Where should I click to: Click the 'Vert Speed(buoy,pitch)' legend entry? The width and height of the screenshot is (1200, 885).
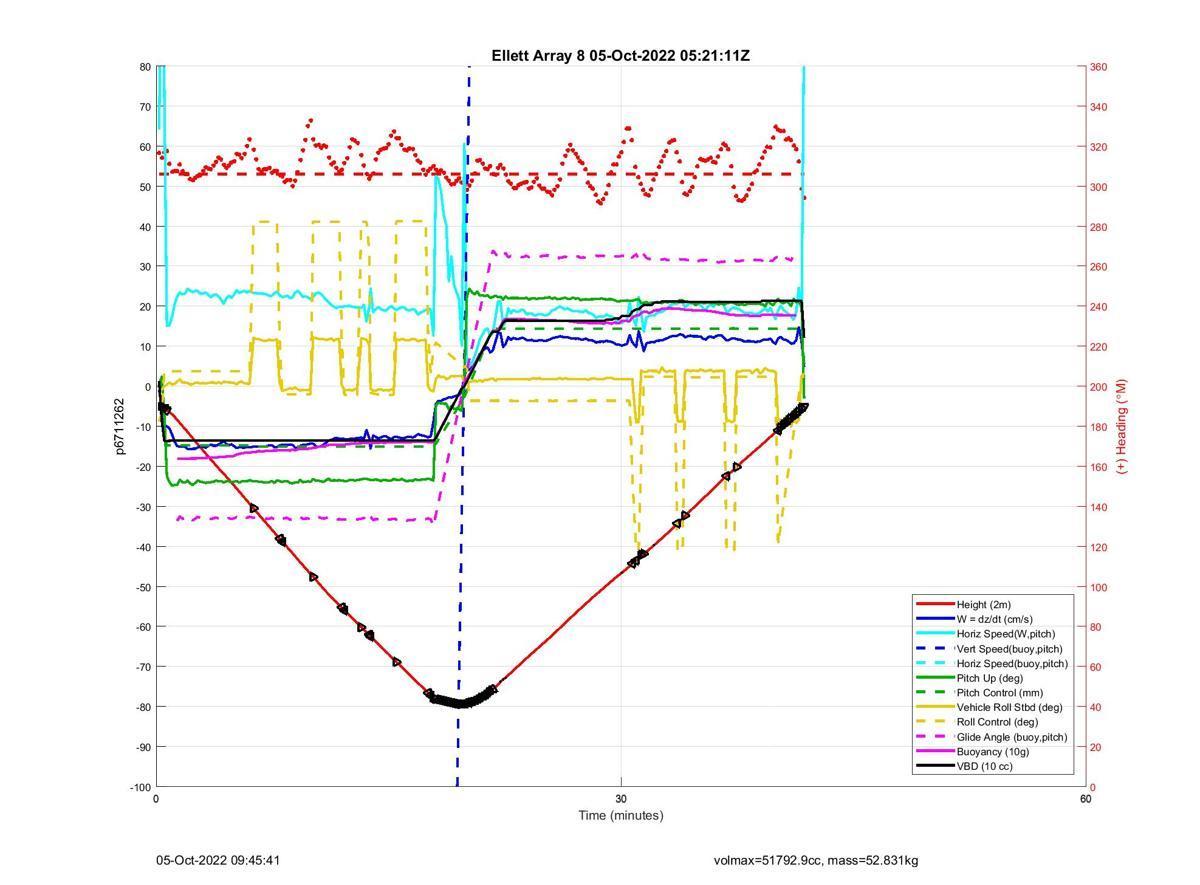(x=991, y=648)
